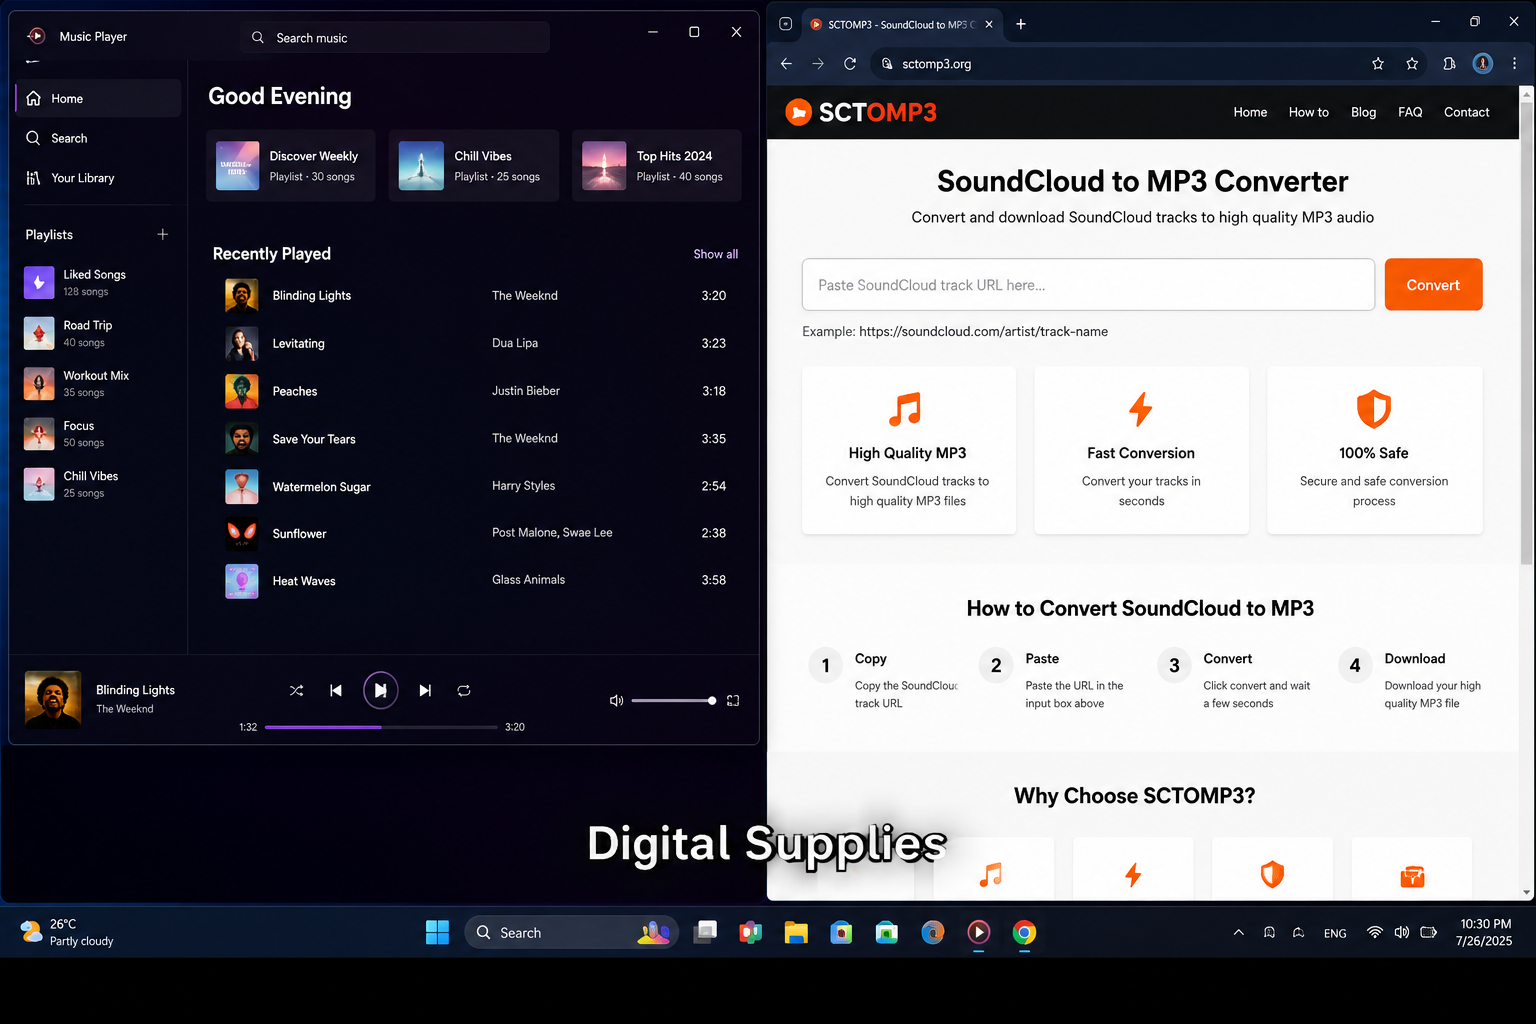
Task: Open the browser three-dot menu
Action: click(1515, 63)
